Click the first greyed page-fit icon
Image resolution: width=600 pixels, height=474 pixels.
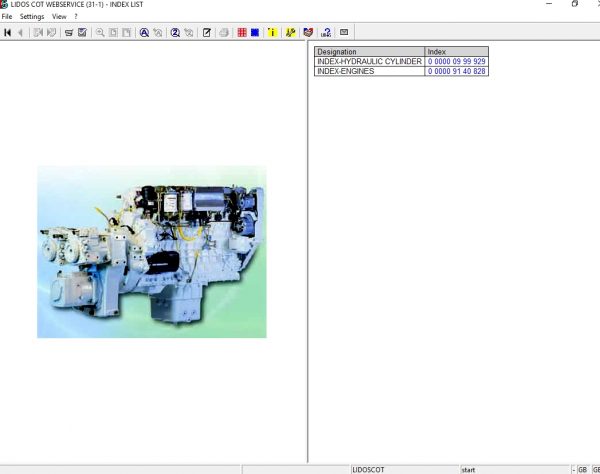[113, 33]
